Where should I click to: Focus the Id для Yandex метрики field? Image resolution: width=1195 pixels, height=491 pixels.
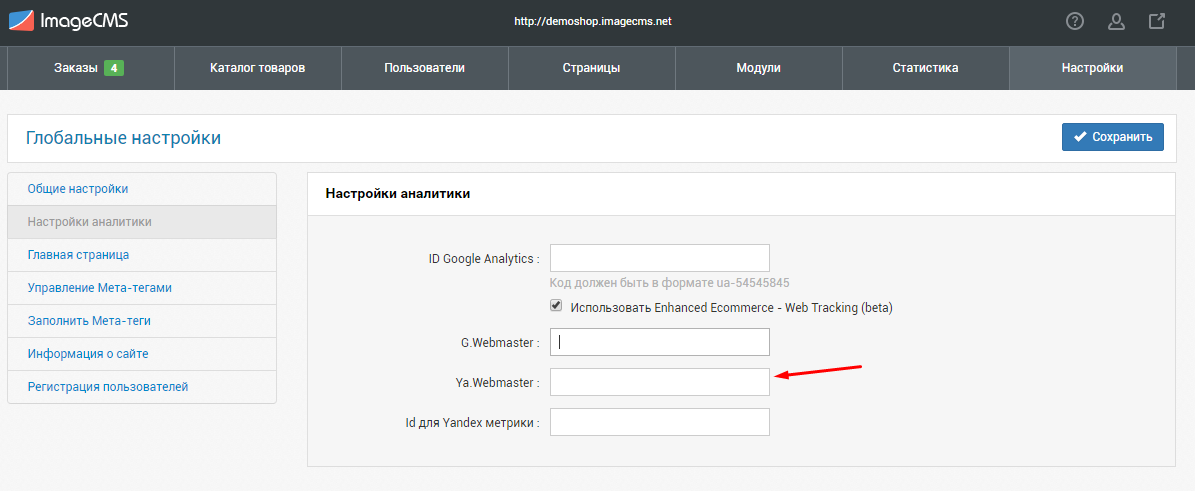(660, 422)
